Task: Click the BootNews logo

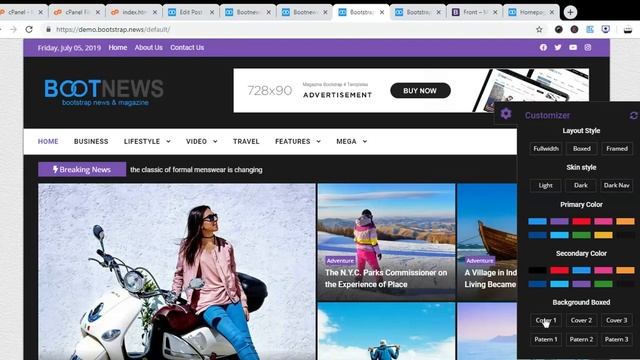Action: pos(104,92)
